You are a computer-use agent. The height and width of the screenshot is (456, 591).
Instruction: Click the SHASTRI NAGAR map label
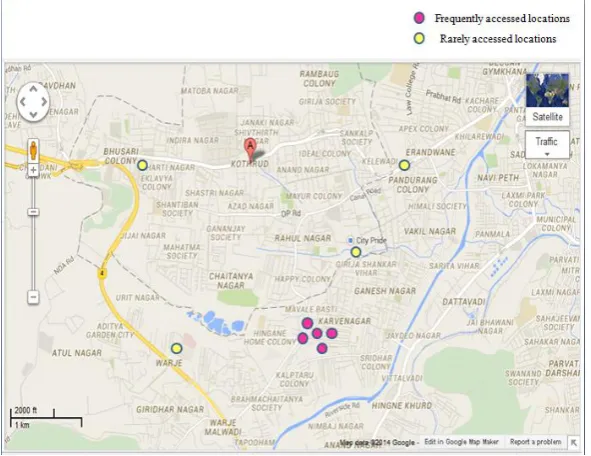(214, 193)
